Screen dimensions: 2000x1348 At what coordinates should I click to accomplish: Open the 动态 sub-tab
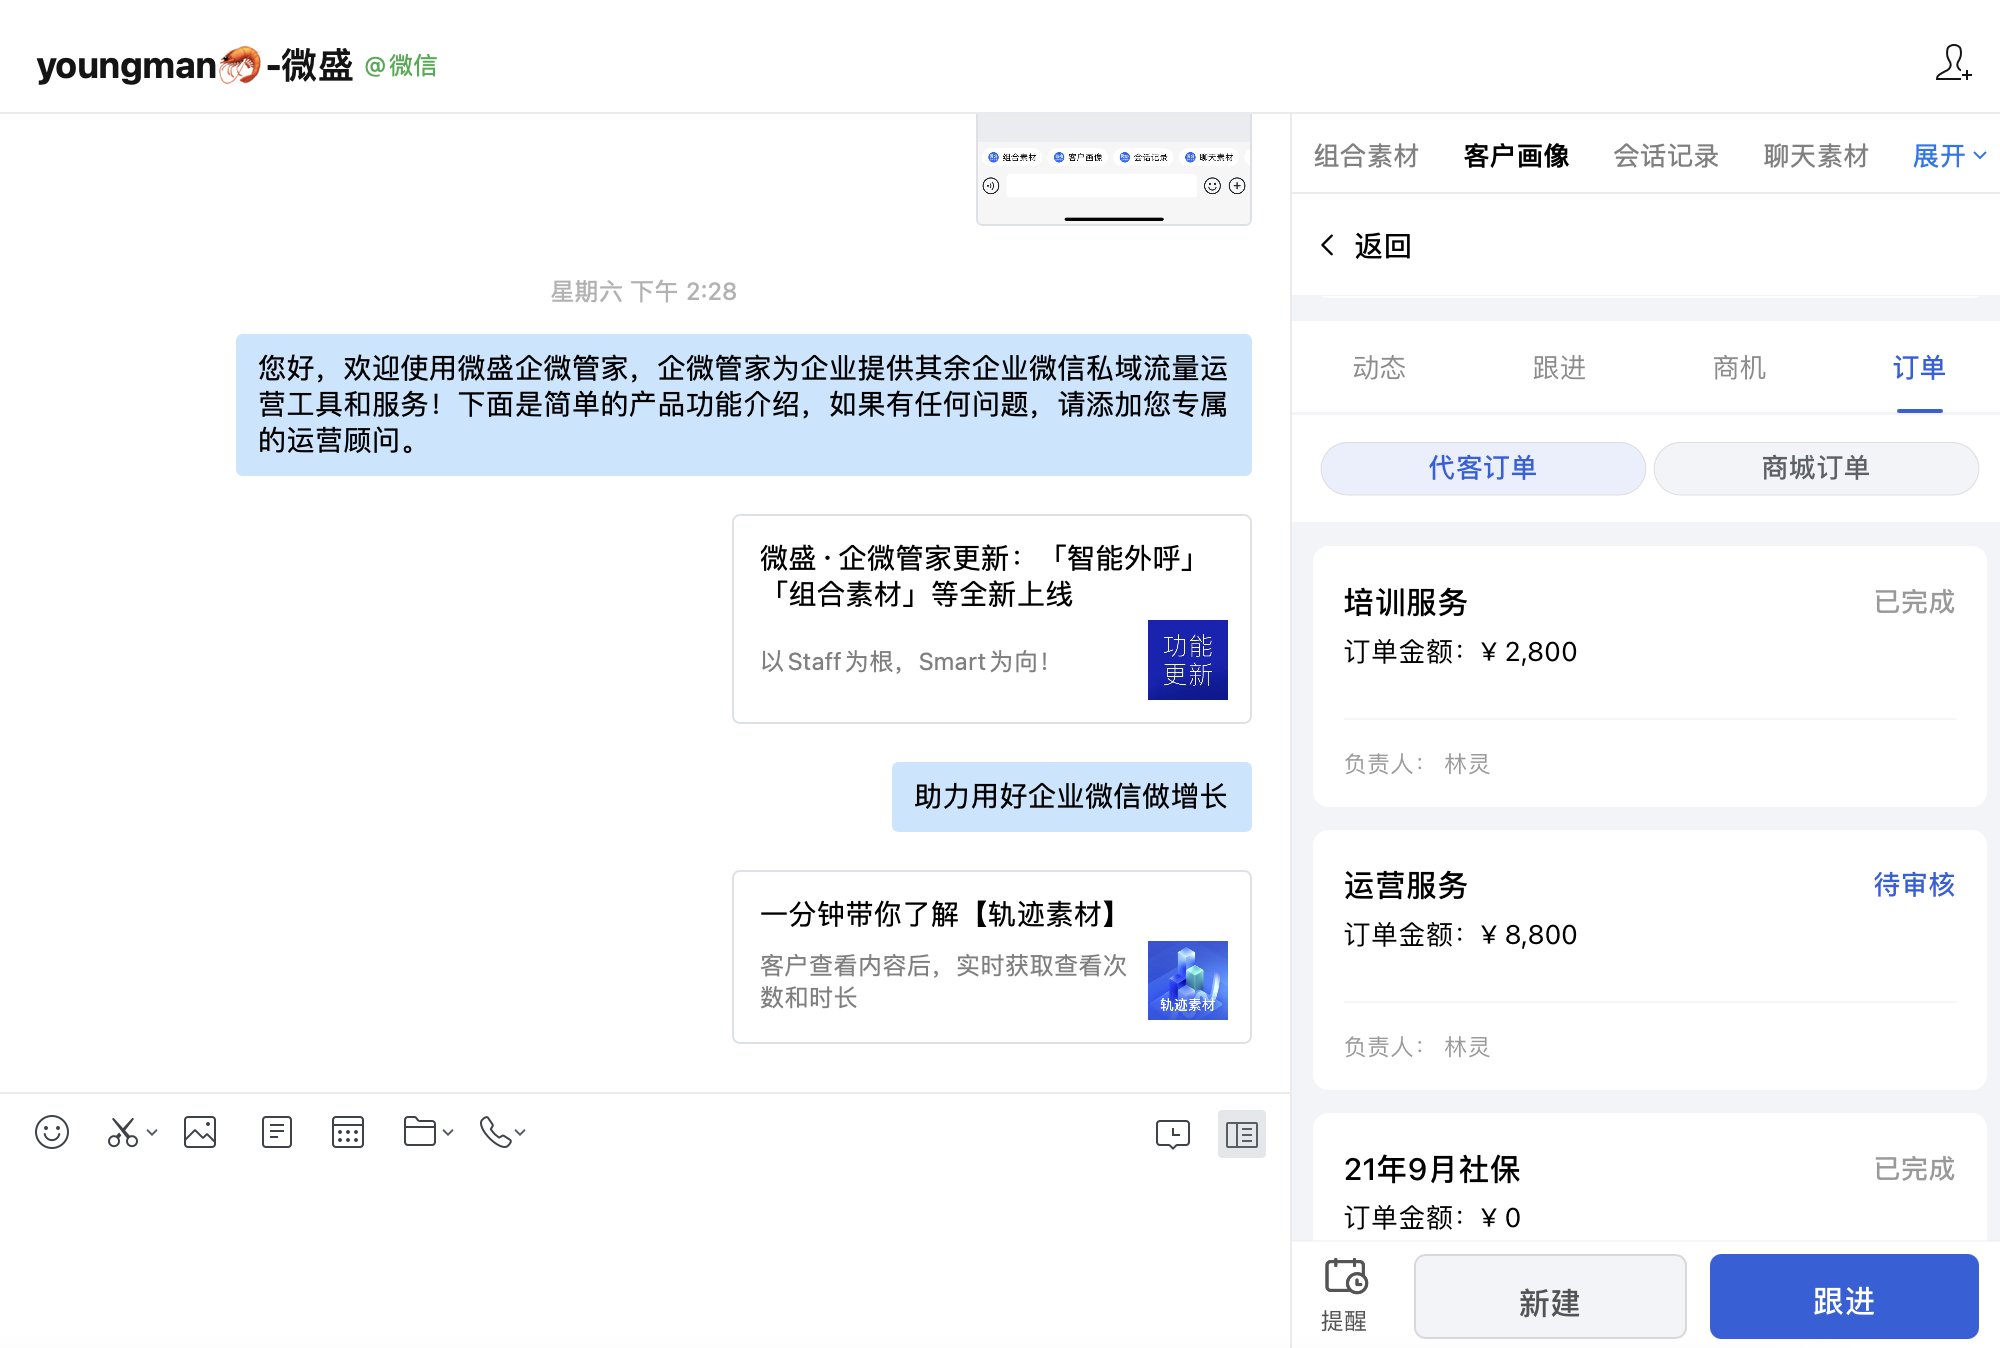click(1379, 368)
